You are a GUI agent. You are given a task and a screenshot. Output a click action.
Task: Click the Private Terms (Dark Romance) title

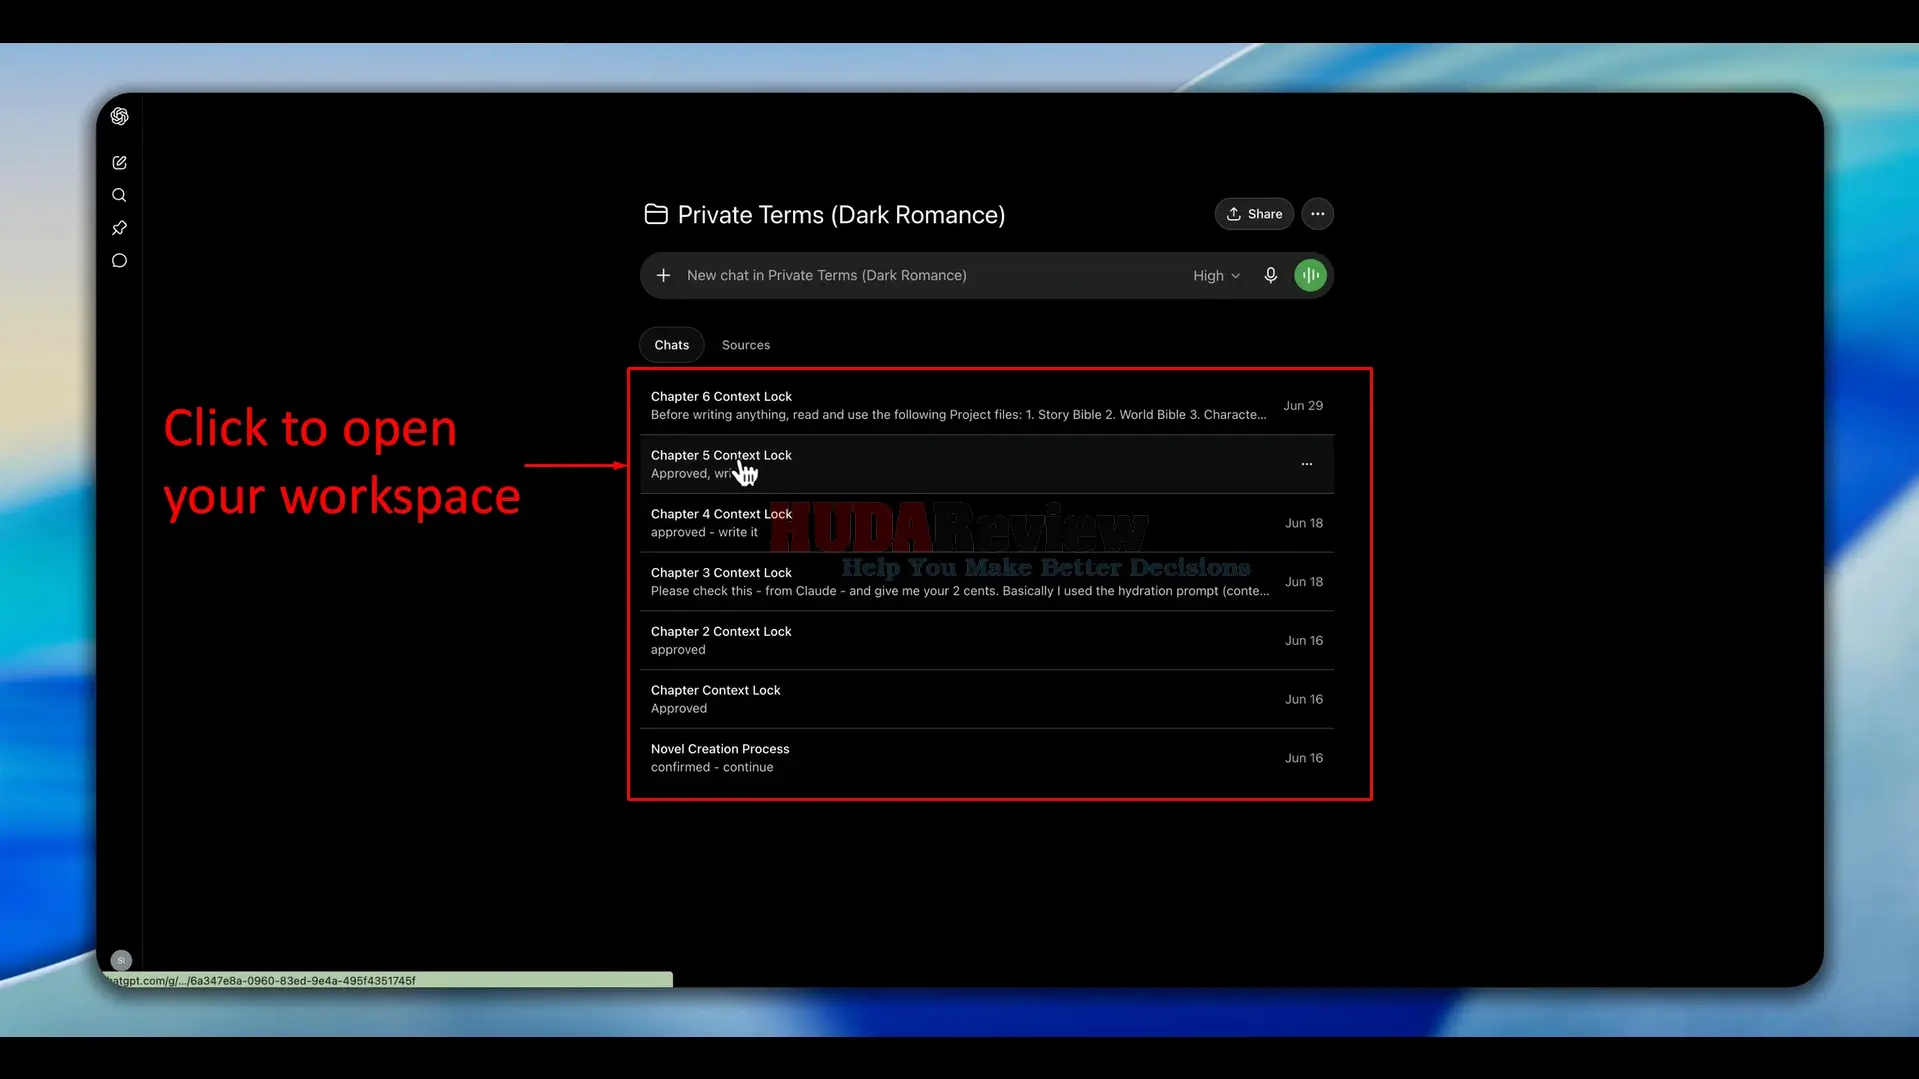pos(841,215)
